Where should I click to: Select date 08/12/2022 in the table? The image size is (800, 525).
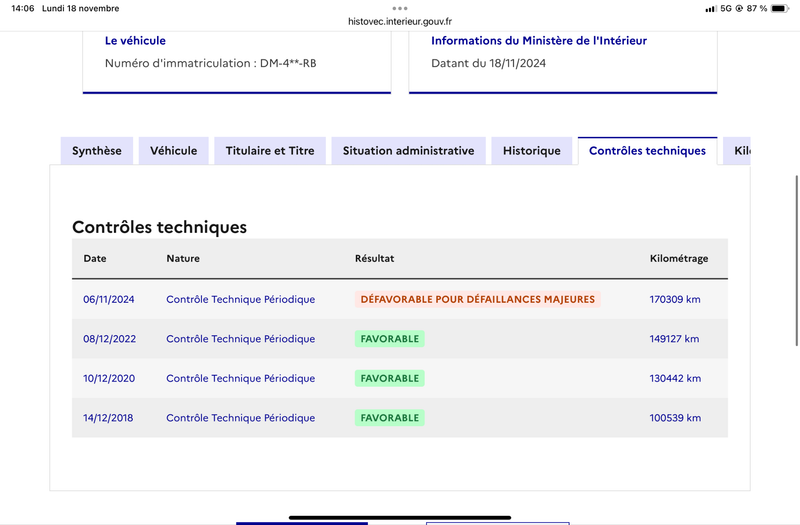(x=109, y=339)
